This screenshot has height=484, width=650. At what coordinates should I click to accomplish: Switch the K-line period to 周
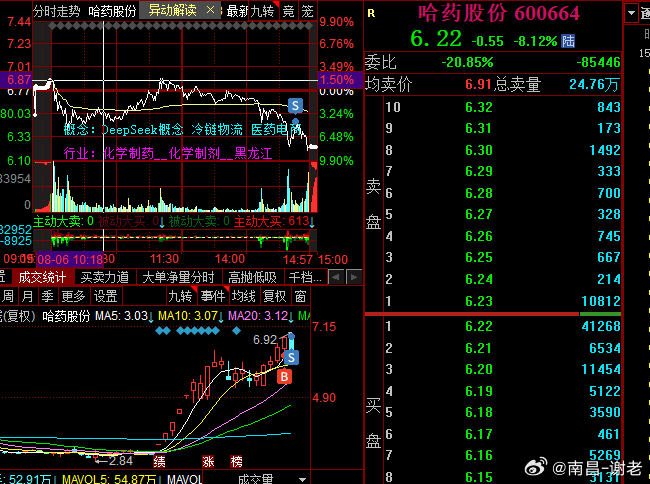pyautogui.click(x=7, y=296)
